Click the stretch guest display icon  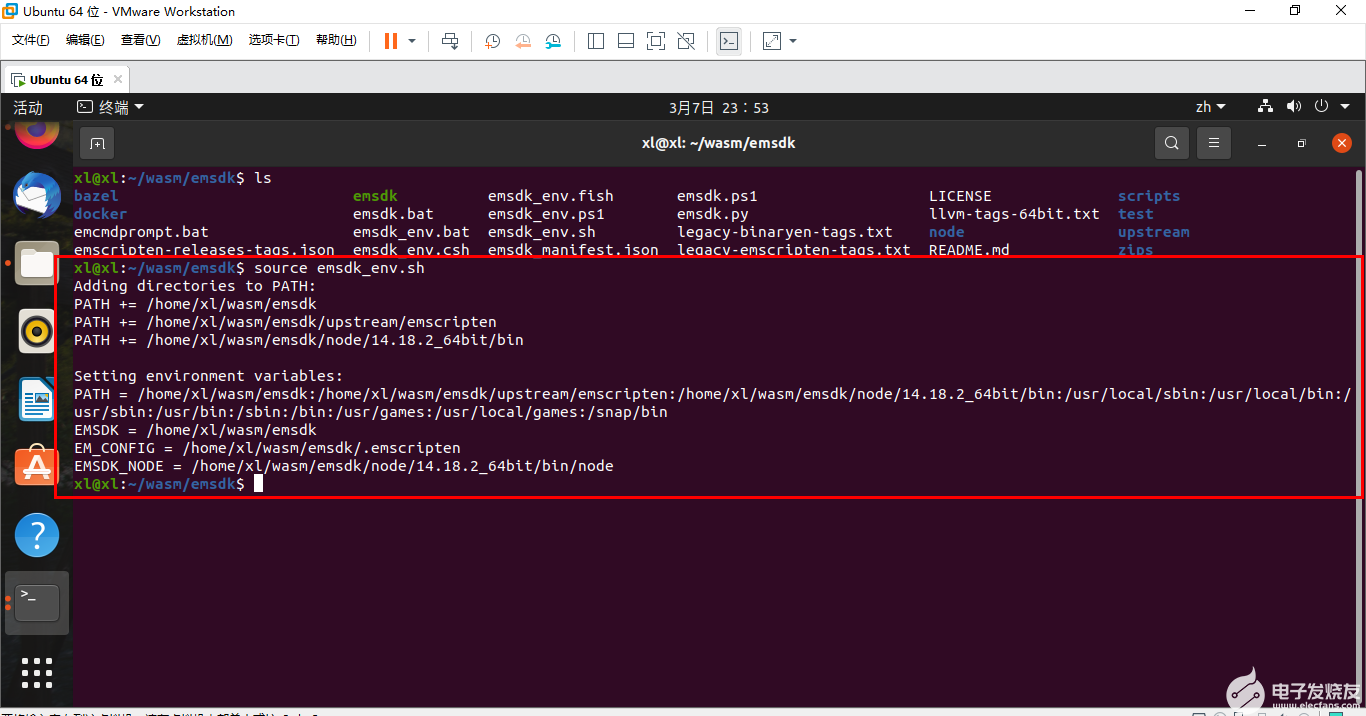[x=772, y=41]
